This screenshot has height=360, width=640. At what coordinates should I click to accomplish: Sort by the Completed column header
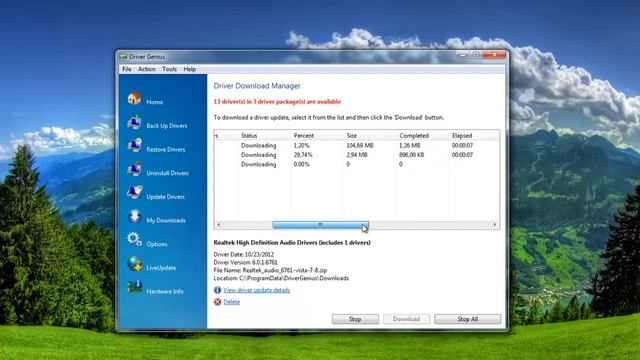(414, 136)
